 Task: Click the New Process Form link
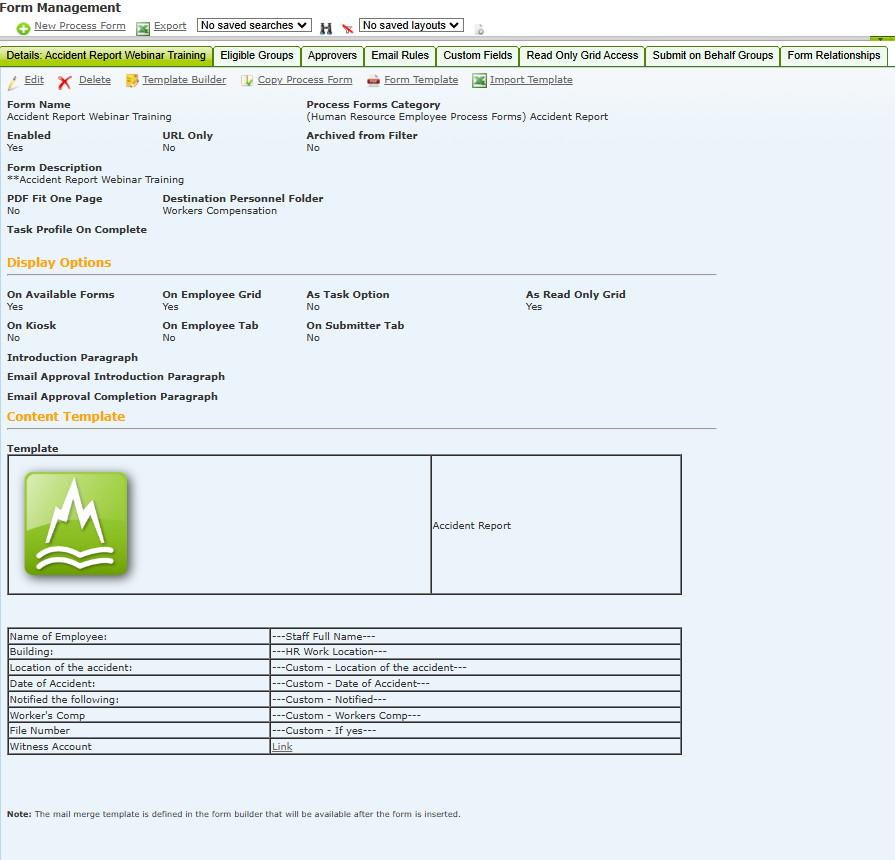80,26
